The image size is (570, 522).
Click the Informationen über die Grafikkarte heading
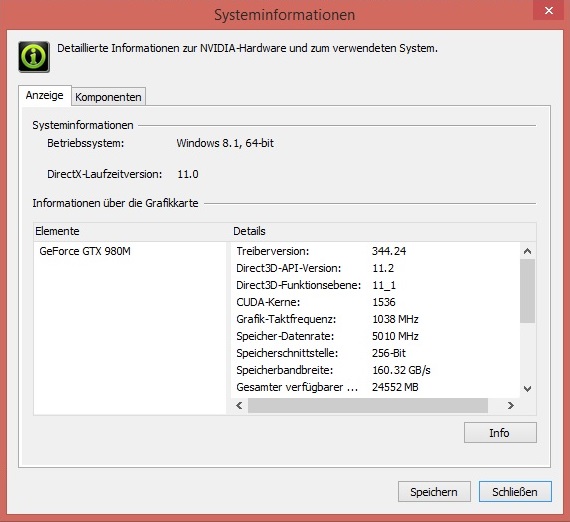click(116, 203)
